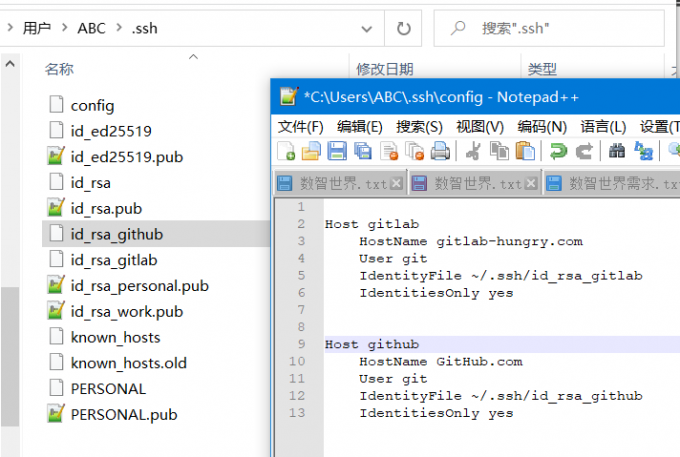
Task: Click the Save All toolbar icon
Action: tap(362, 151)
